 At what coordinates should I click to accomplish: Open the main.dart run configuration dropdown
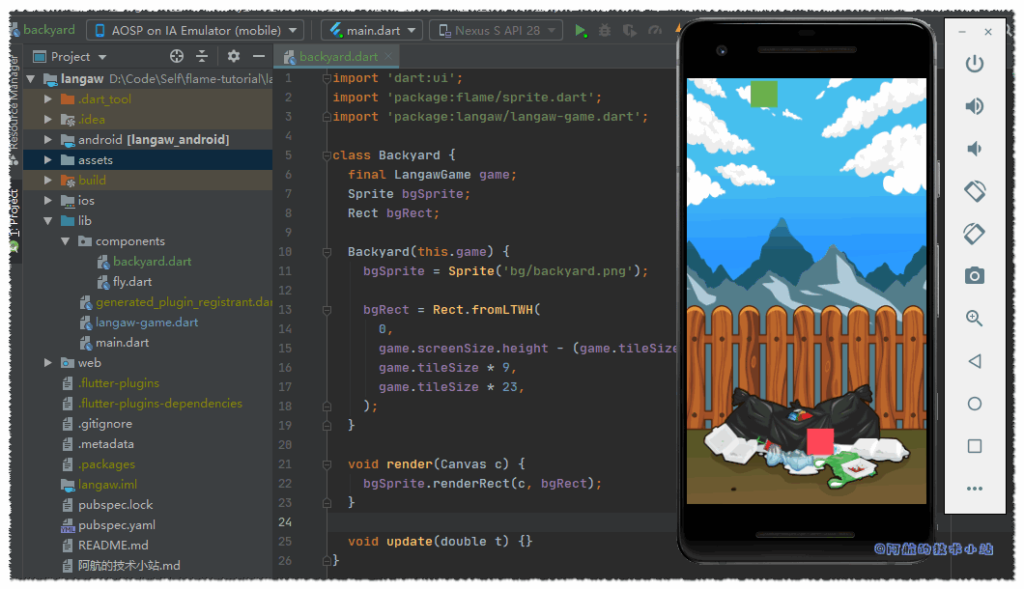coord(372,30)
